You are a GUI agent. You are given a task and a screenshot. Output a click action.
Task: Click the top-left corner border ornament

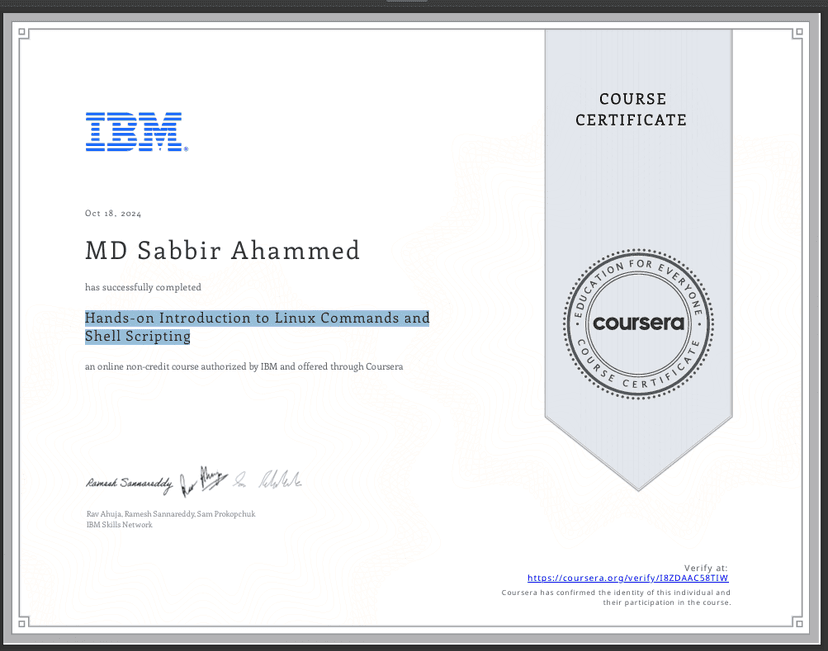click(23, 33)
